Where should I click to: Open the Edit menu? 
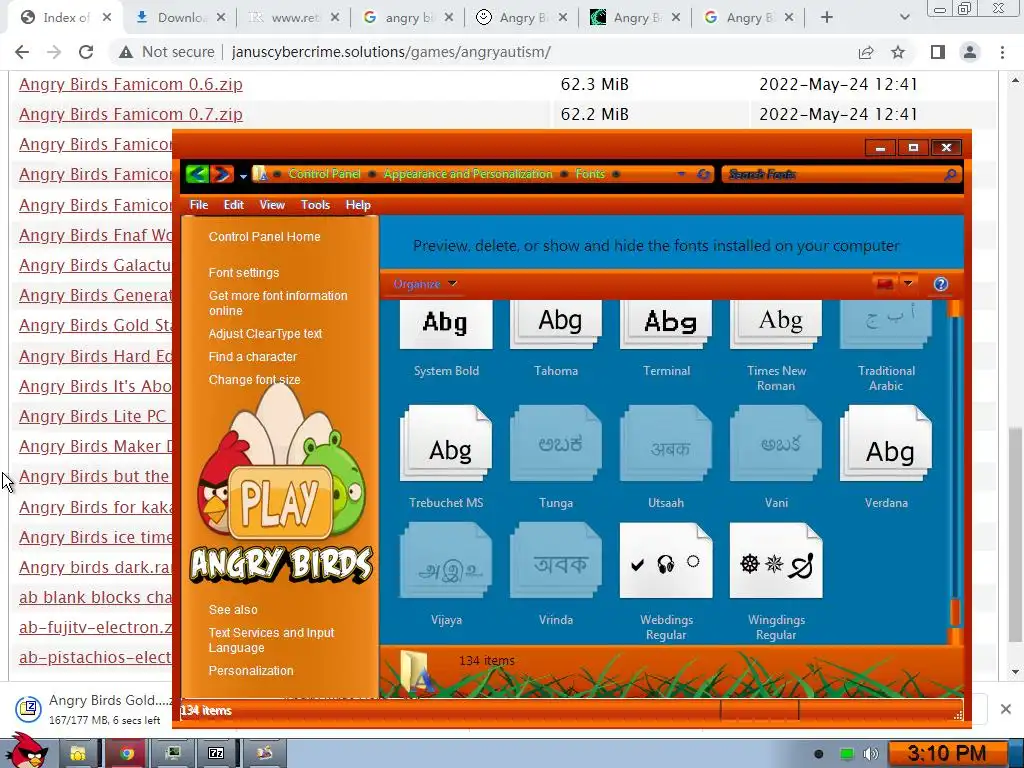click(234, 204)
